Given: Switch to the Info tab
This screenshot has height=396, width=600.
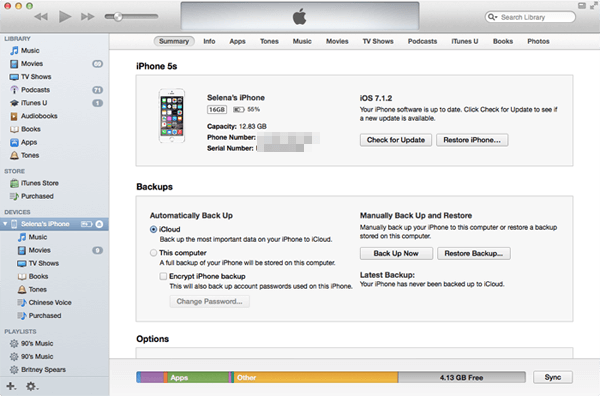Looking at the screenshot, I should [x=209, y=41].
